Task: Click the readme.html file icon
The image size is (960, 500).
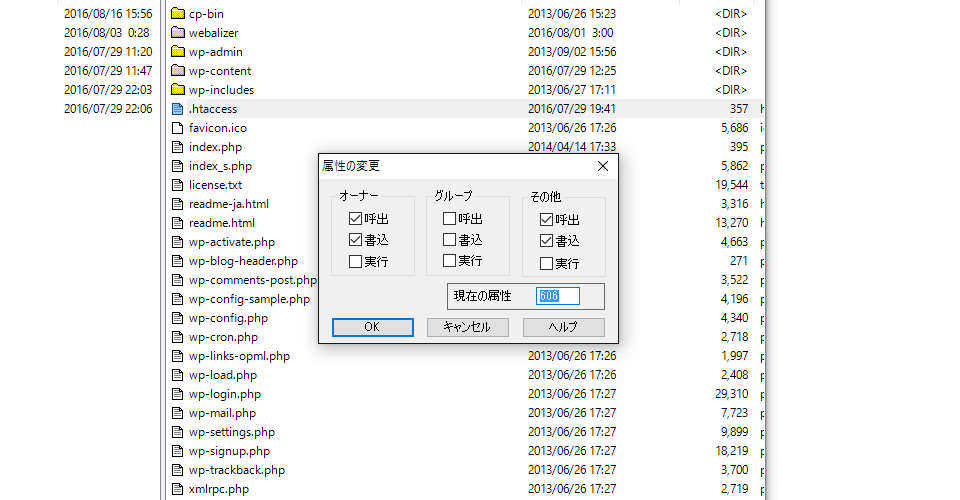Action: 178,223
